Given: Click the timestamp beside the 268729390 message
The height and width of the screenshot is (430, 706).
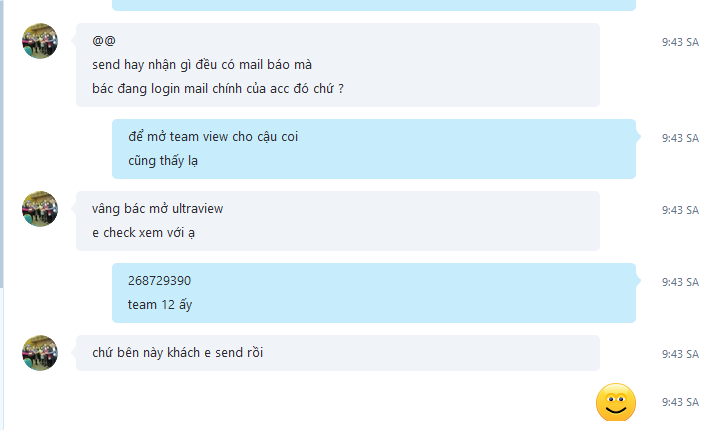Looking at the screenshot, I should coord(680,282).
